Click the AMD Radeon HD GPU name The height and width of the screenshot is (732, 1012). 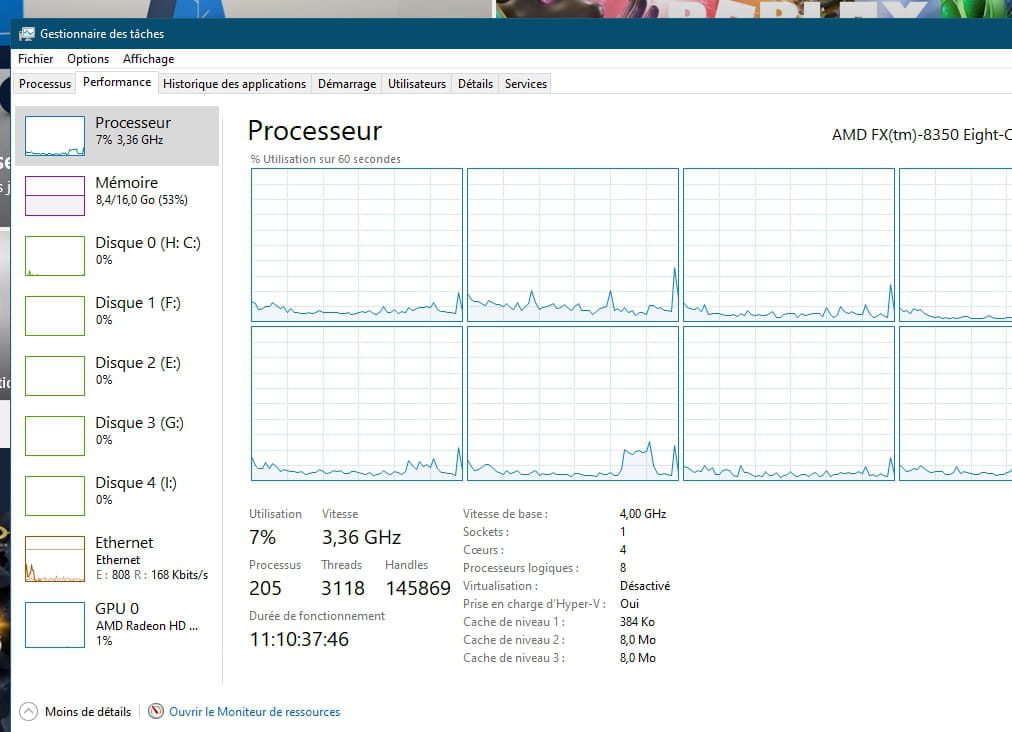147,625
